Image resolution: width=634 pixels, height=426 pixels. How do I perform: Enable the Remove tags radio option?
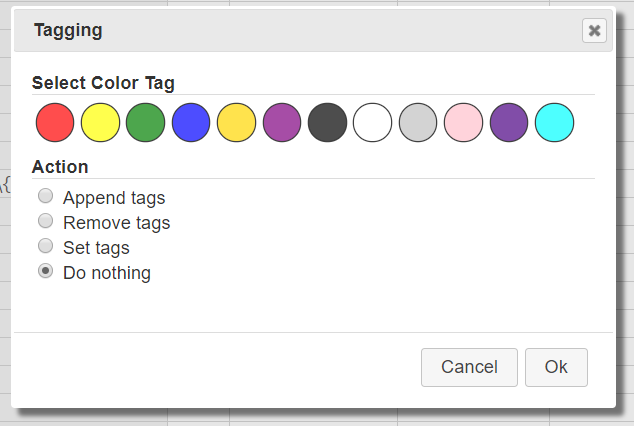point(46,221)
